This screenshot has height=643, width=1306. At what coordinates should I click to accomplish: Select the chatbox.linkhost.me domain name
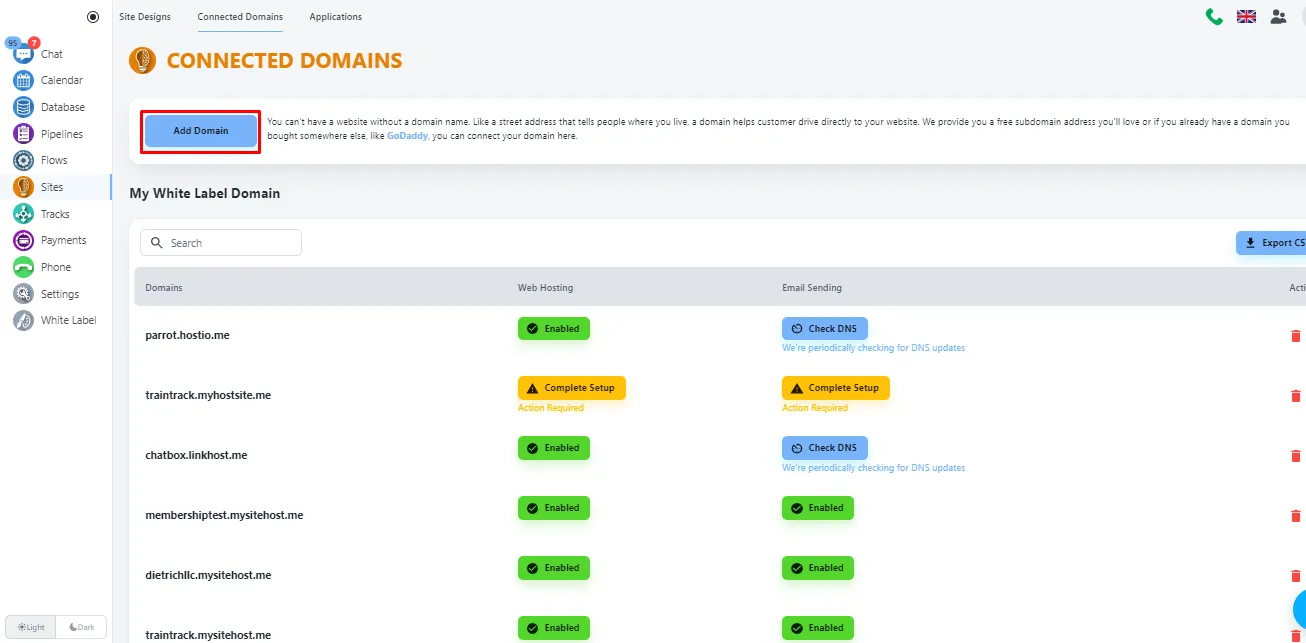(x=196, y=455)
